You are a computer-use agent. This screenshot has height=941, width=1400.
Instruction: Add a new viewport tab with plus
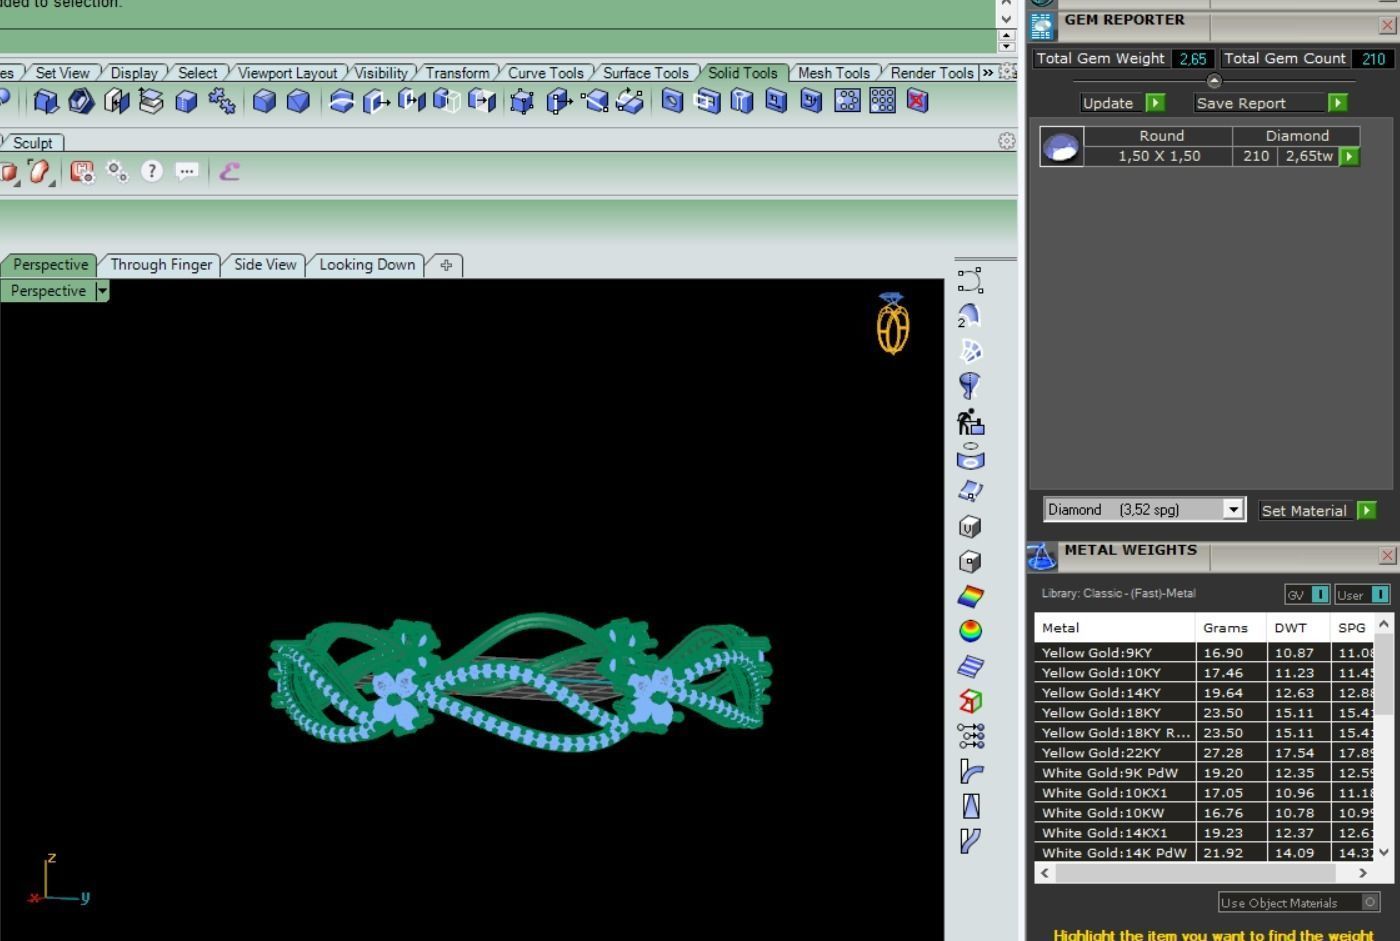pos(446,265)
